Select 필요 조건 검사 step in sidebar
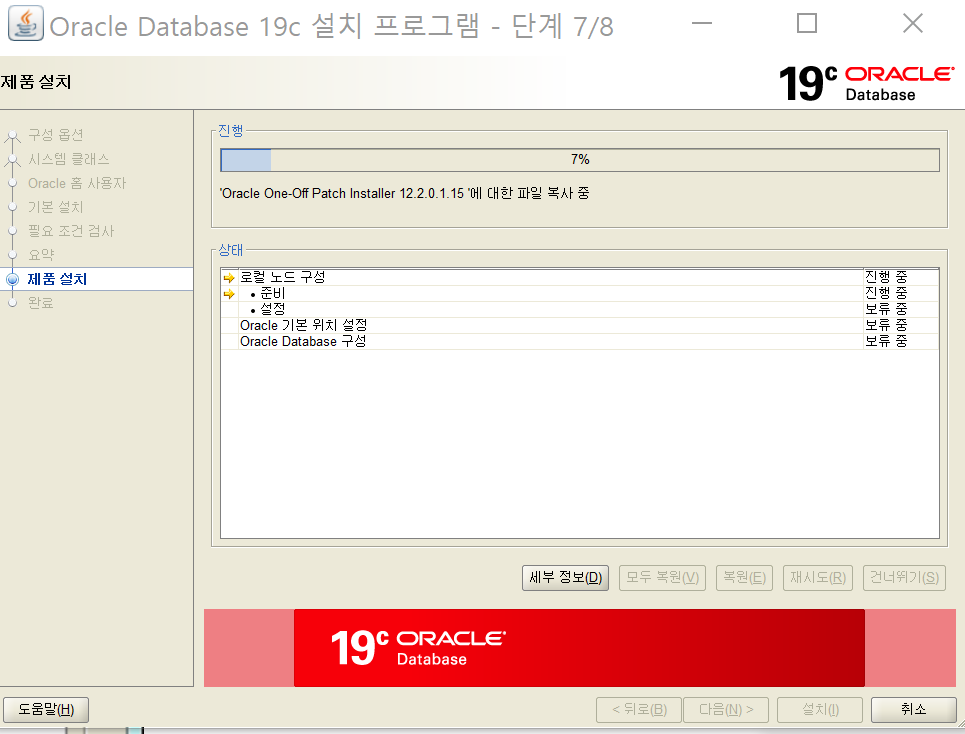The image size is (965, 734). pos(71,231)
